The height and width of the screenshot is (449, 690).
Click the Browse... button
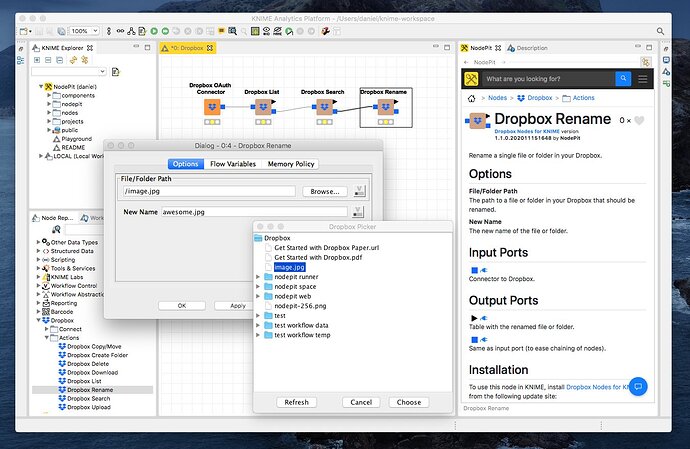click(x=325, y=191)
